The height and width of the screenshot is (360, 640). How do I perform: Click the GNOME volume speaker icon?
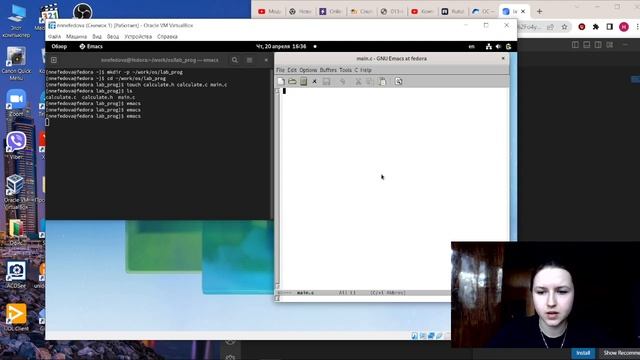(x=498, y=47)
